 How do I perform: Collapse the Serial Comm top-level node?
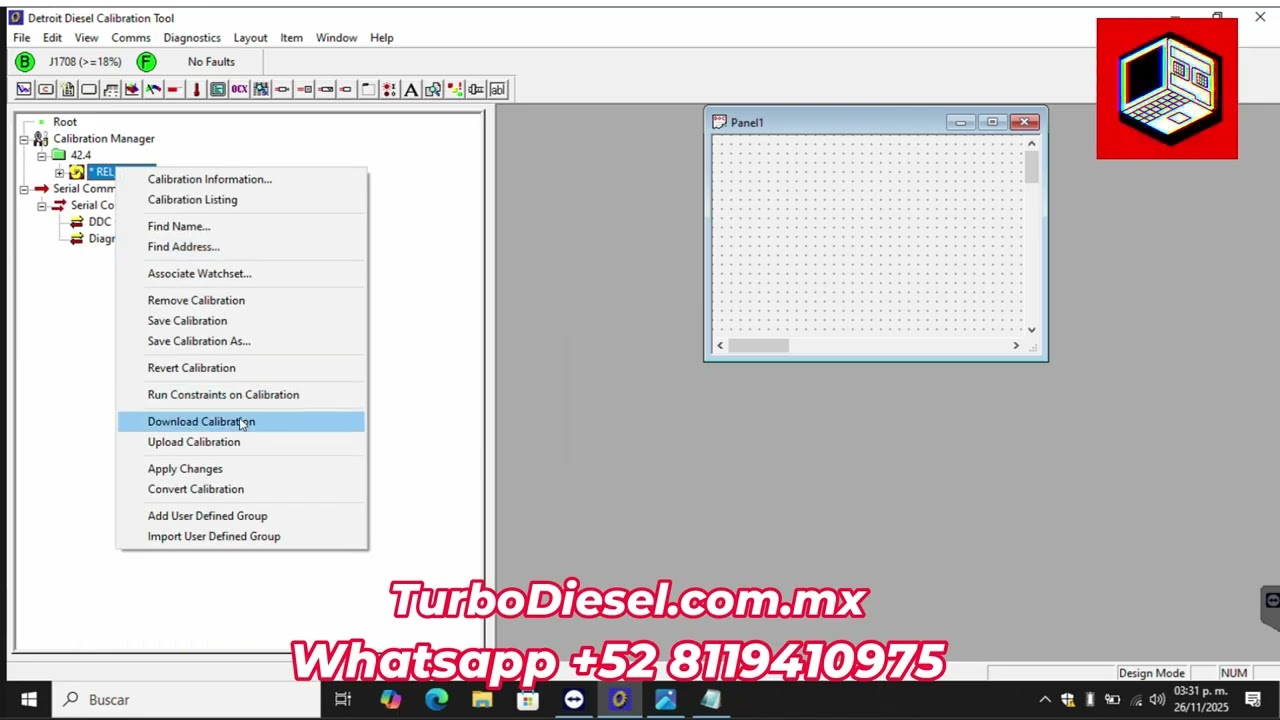pos(24,189)
